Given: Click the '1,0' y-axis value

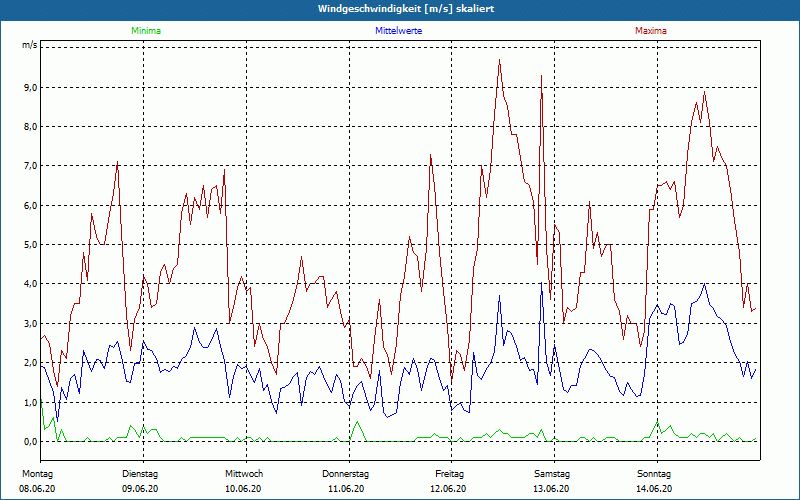Looking at the screenshot, I should pyautogui.click(x=30, y=403).
